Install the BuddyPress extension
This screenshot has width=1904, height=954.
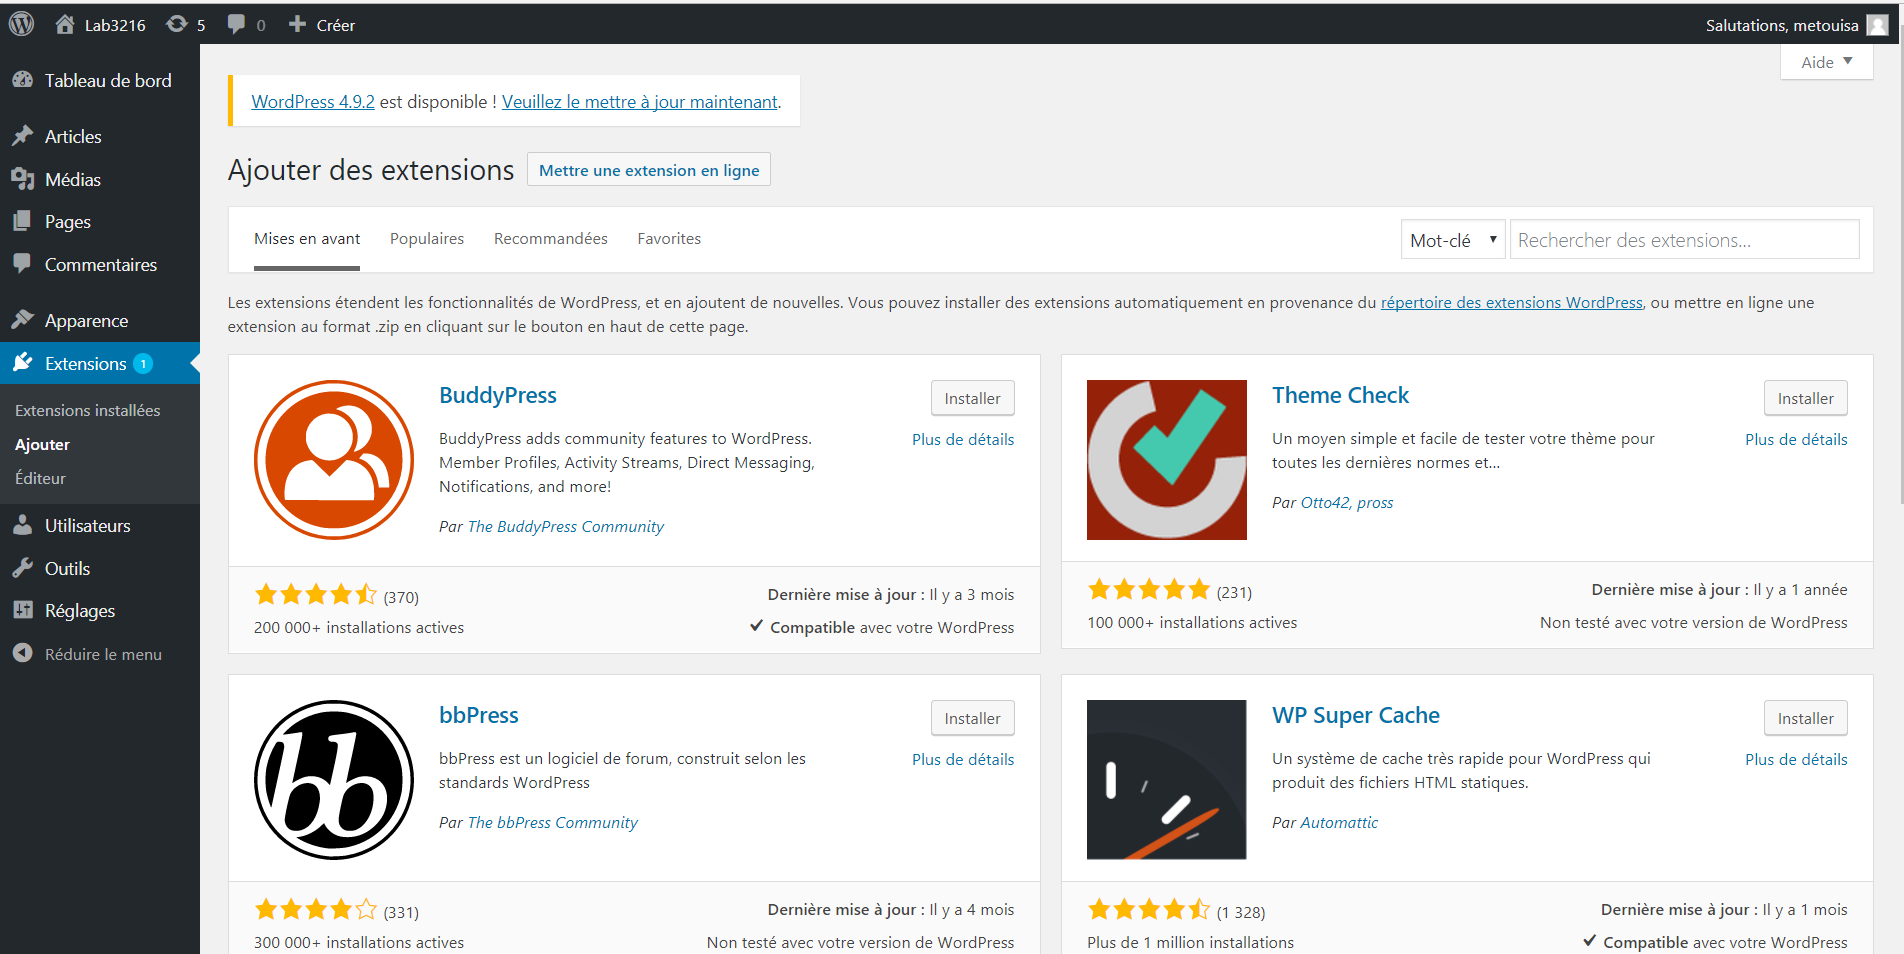coord(972,398)
